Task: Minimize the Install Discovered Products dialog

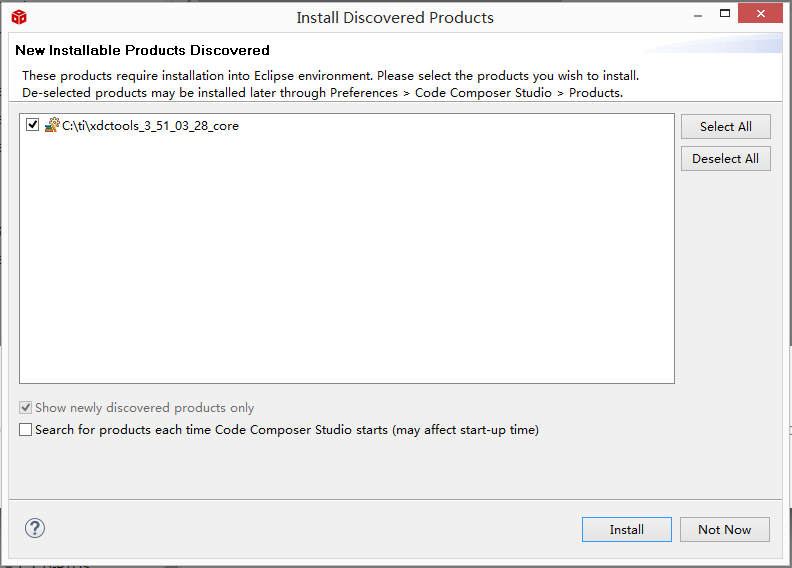Action: [x=698, y=14]
